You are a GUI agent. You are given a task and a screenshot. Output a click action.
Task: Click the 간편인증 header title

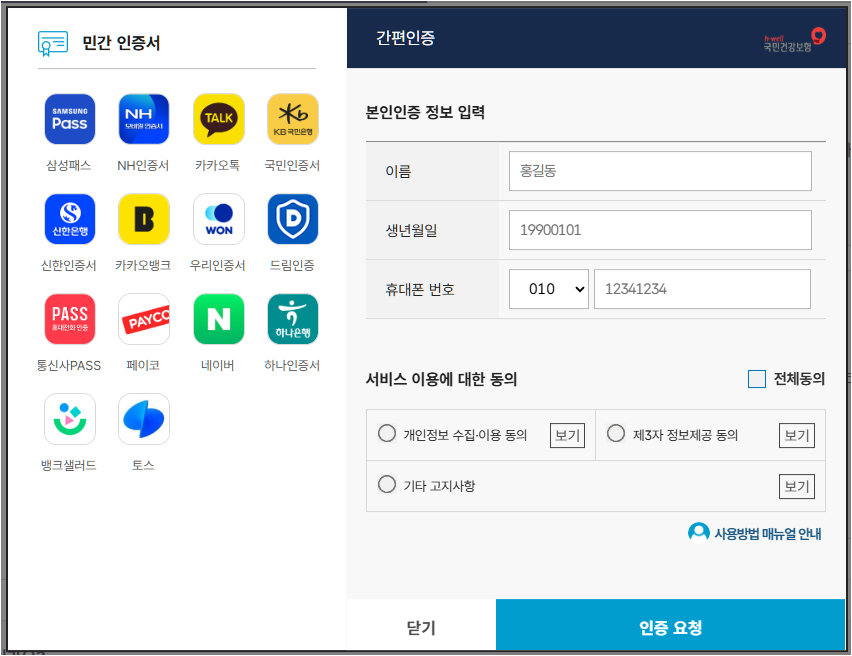point(406,38)
